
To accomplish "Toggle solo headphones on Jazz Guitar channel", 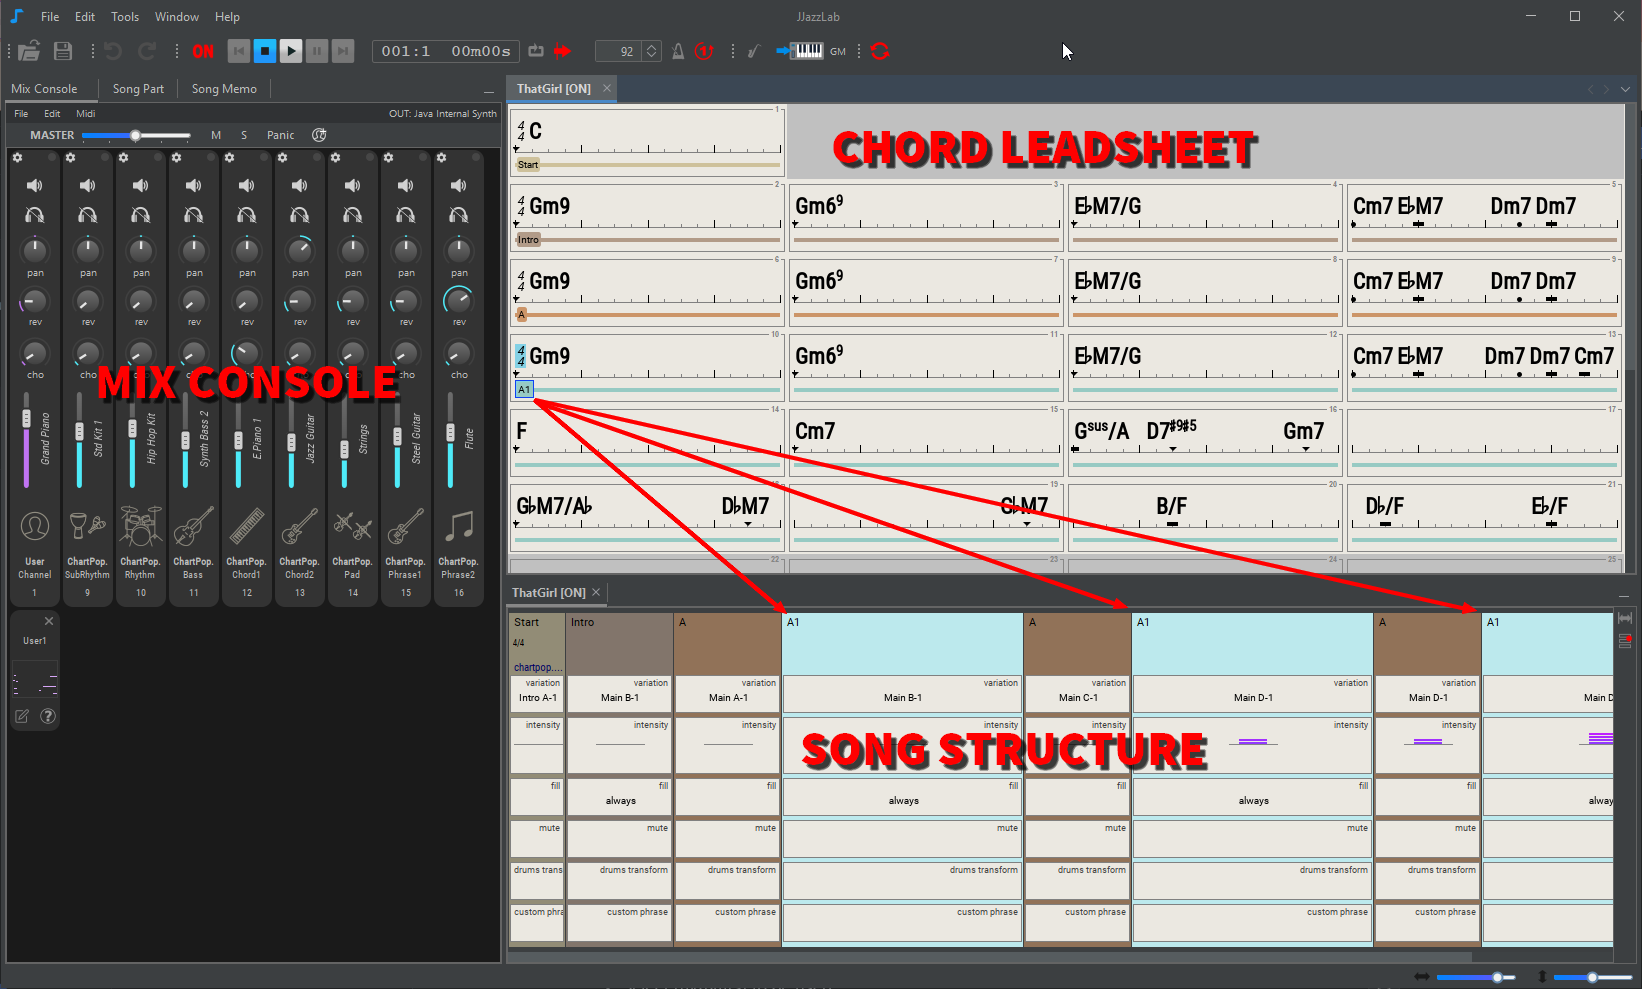I will point(299,215).
